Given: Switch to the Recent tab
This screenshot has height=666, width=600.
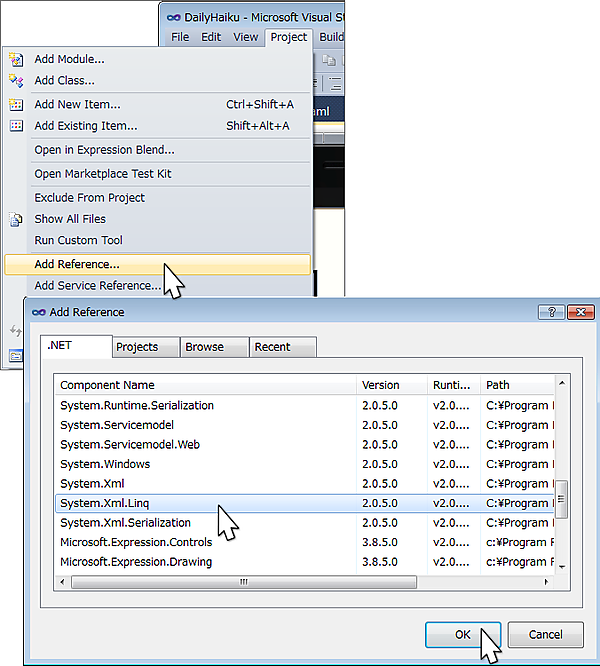Looking at the screenshot, I should pyautogui.click(x=283, y=347).
